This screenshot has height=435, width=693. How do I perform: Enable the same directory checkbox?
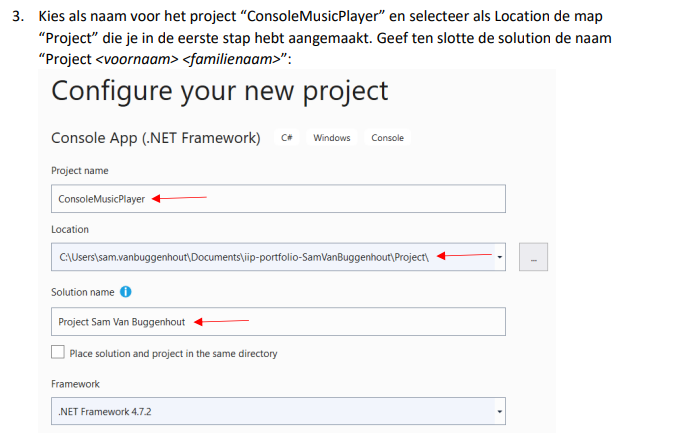pyautogui.click(x=58, y=352)
